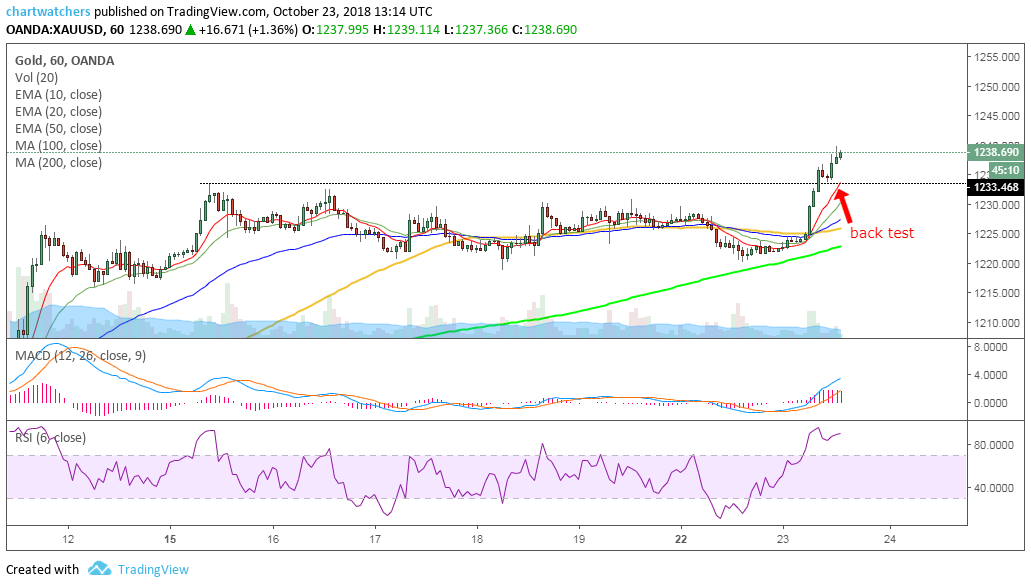Screen dimensions: 1031x587
Task: Click date 17 on time axis
Action: click(x=375, y=539)
